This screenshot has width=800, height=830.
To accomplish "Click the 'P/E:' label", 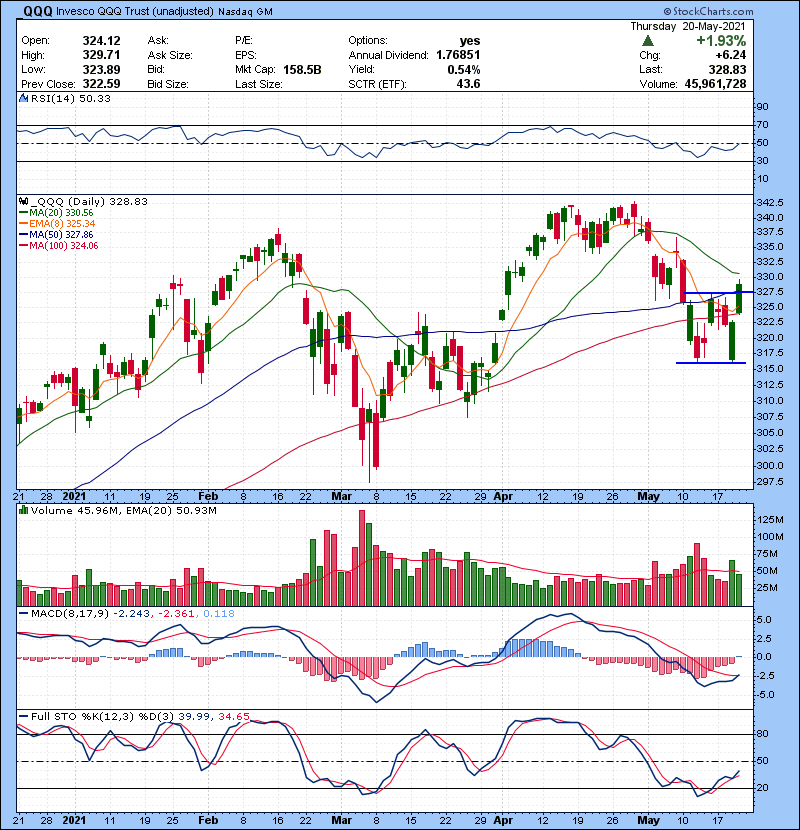I will coord(244,41).
